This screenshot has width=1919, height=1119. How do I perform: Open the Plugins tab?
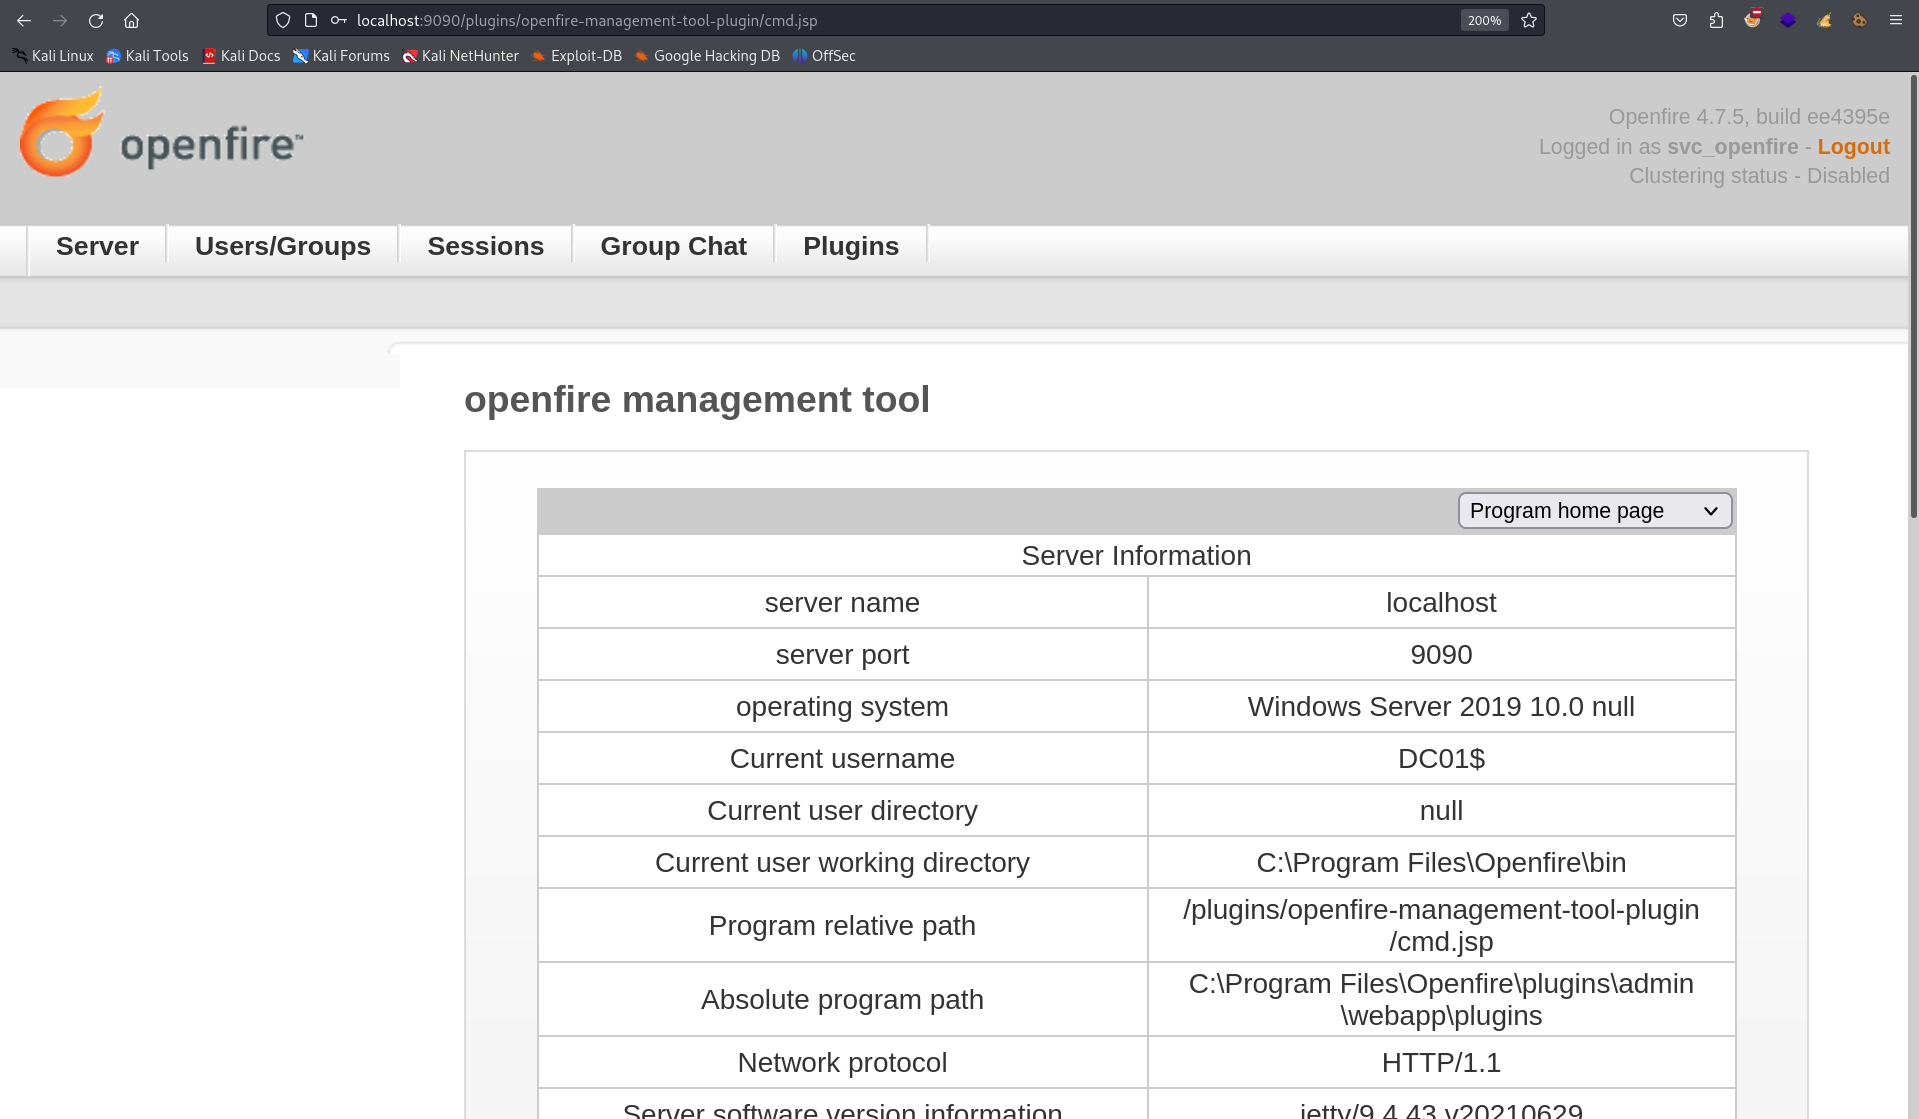(851, 246)
